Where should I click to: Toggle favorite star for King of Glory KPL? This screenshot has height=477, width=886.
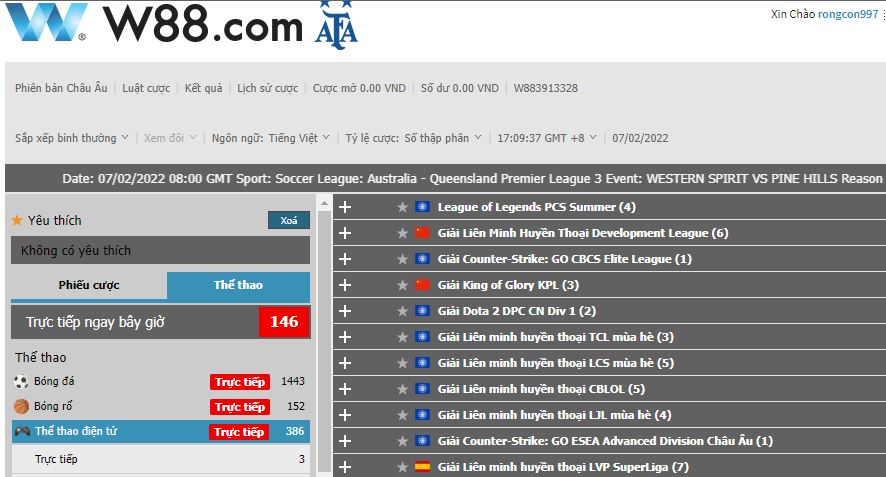402,285
